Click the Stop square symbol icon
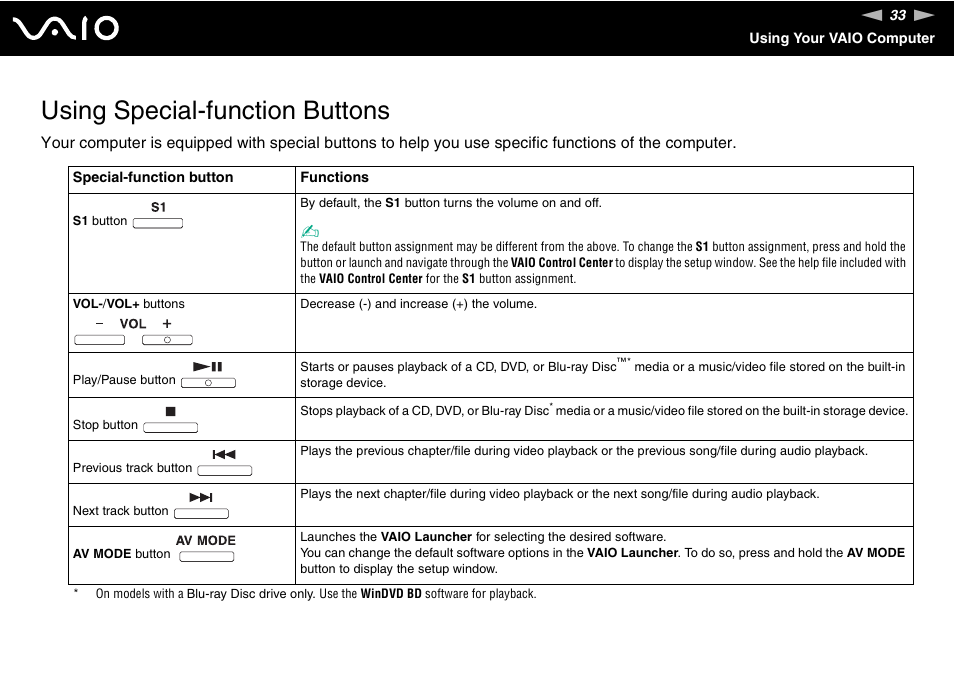Viewport: 954px width, 674px height. 170,412
